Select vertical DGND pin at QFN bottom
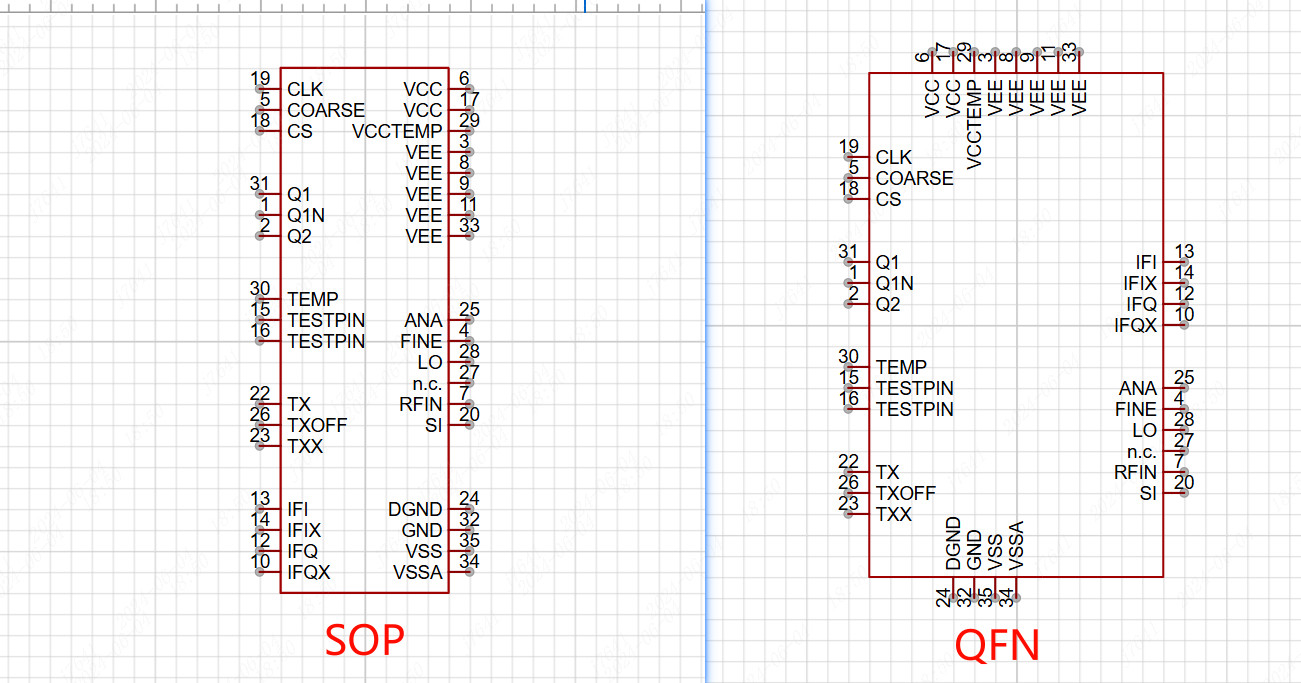The height and width of the screenshot is (683, 1301). click(x=953, y=545)
